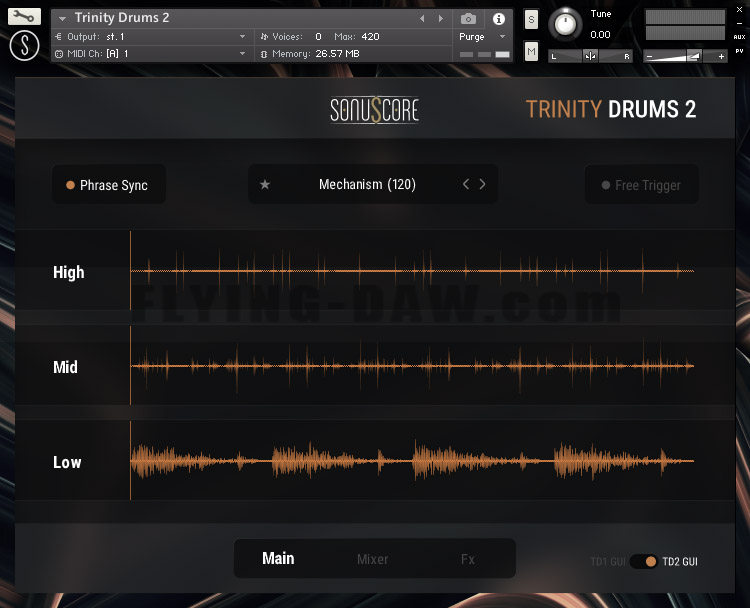Click the TD2 GUI label
Viewport: 750px width, 608px height.
point(680,562)
